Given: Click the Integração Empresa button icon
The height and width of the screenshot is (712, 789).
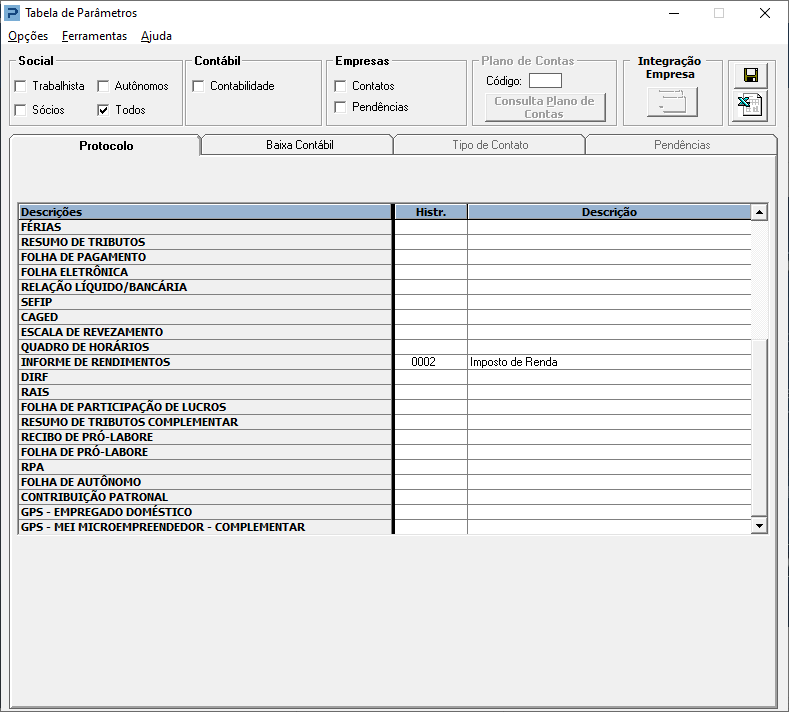Looking at the screenshot, I should click(x=672, y=101).
